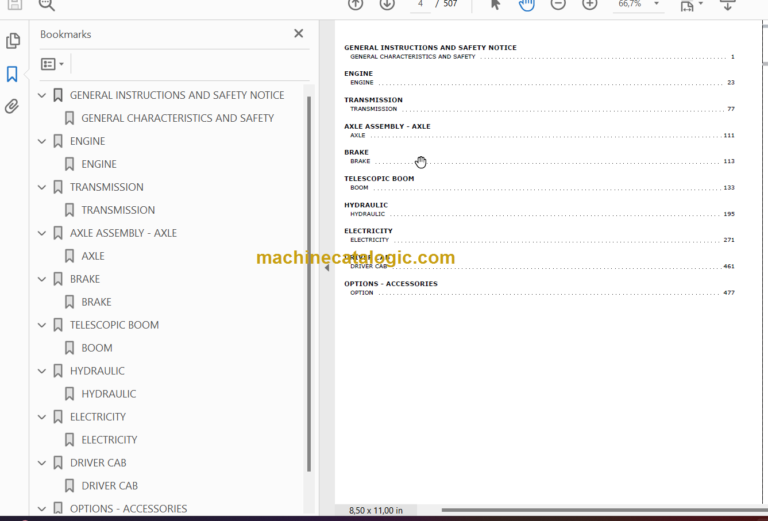Close the Bookmarks panel
768x521 pixels.
click(x=298, y=34)
